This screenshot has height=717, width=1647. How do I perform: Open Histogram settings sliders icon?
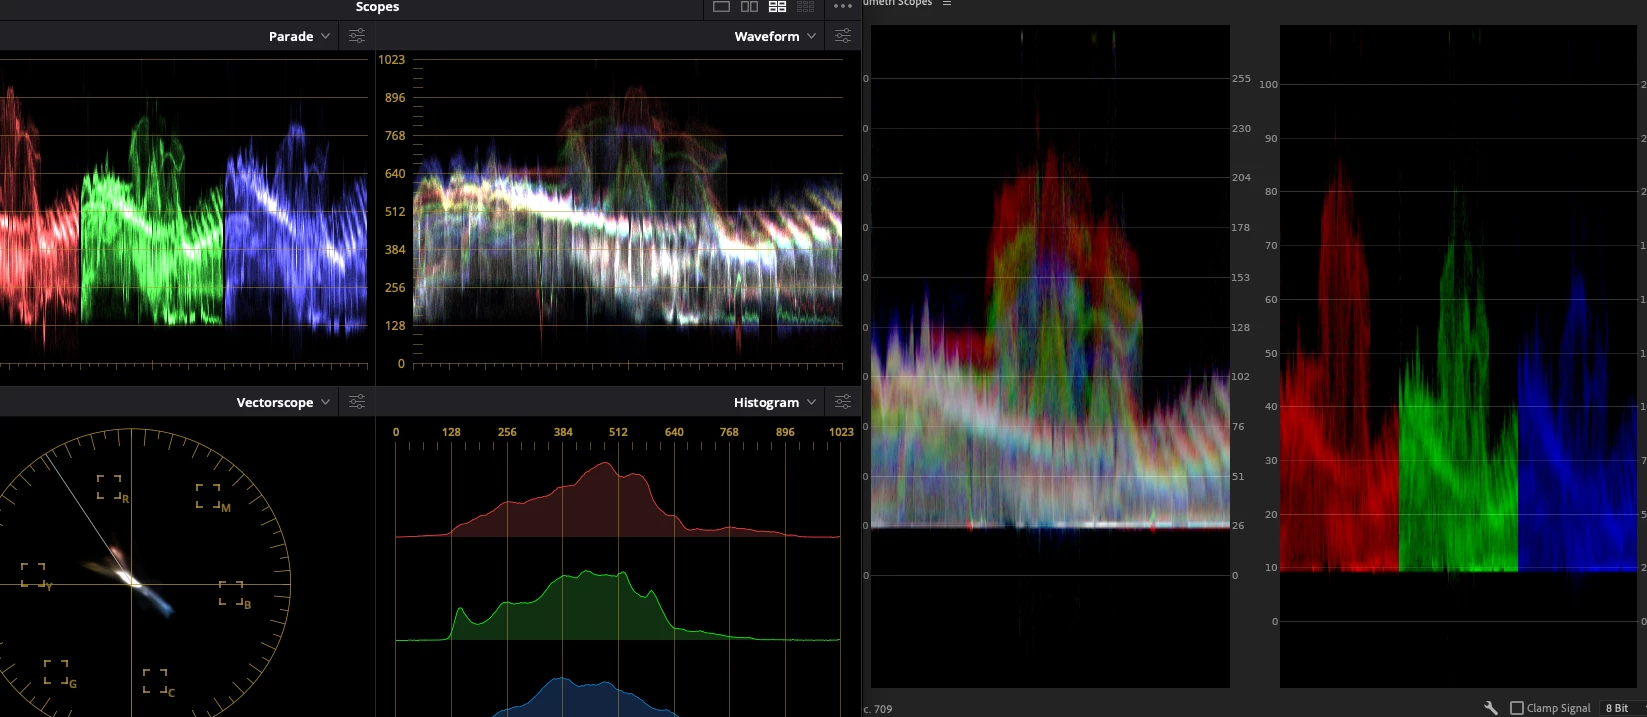(x=843, y=402)
